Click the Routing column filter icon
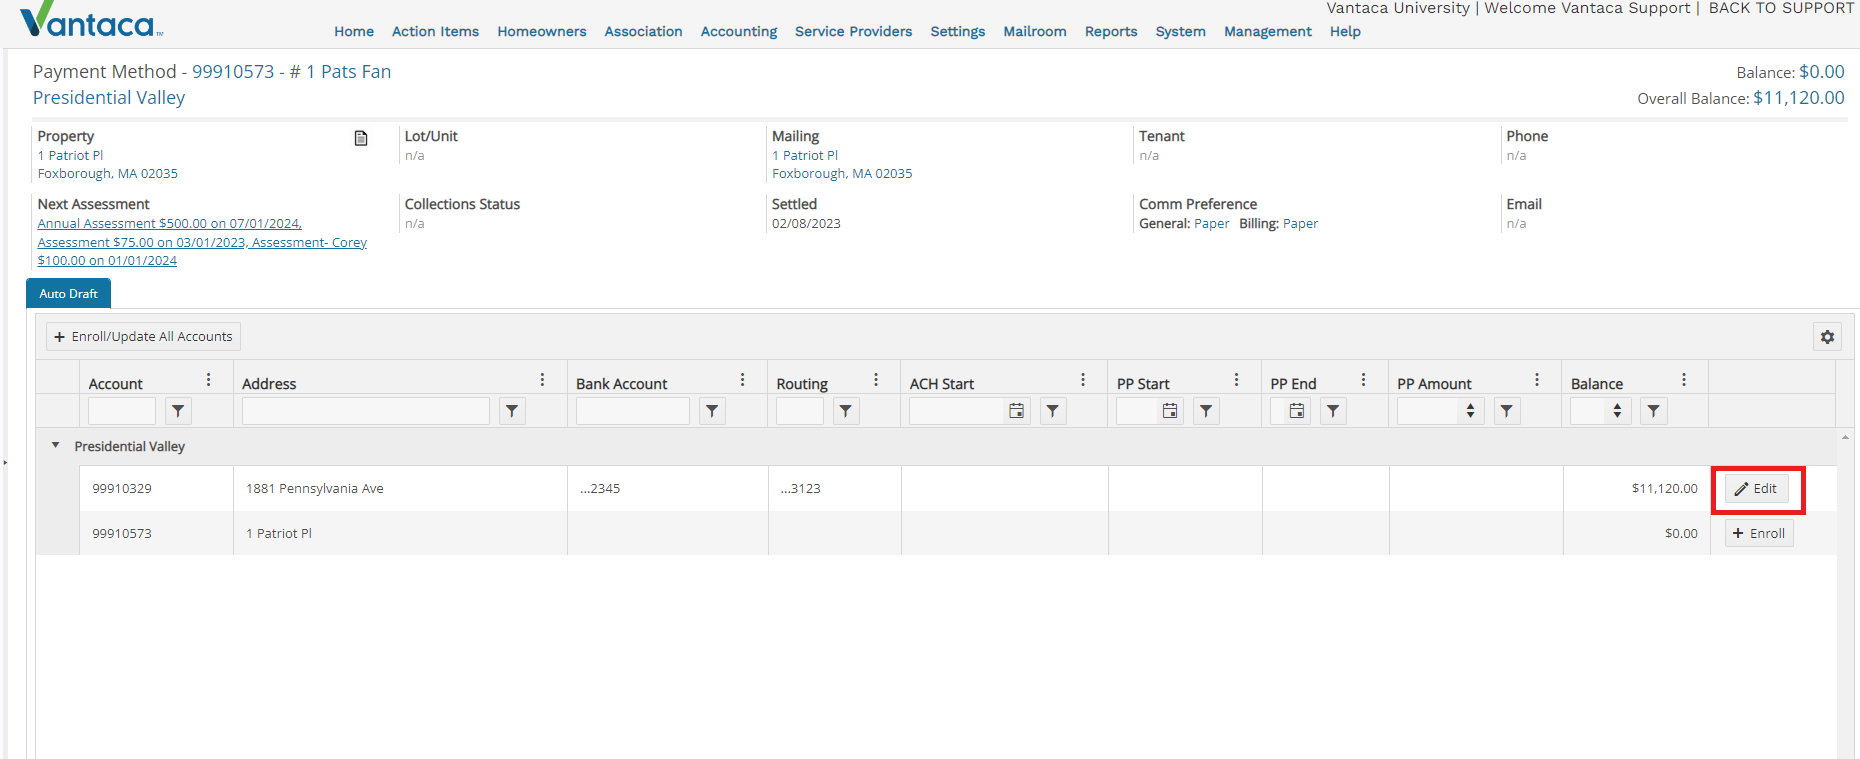 [x=846, y=411]
